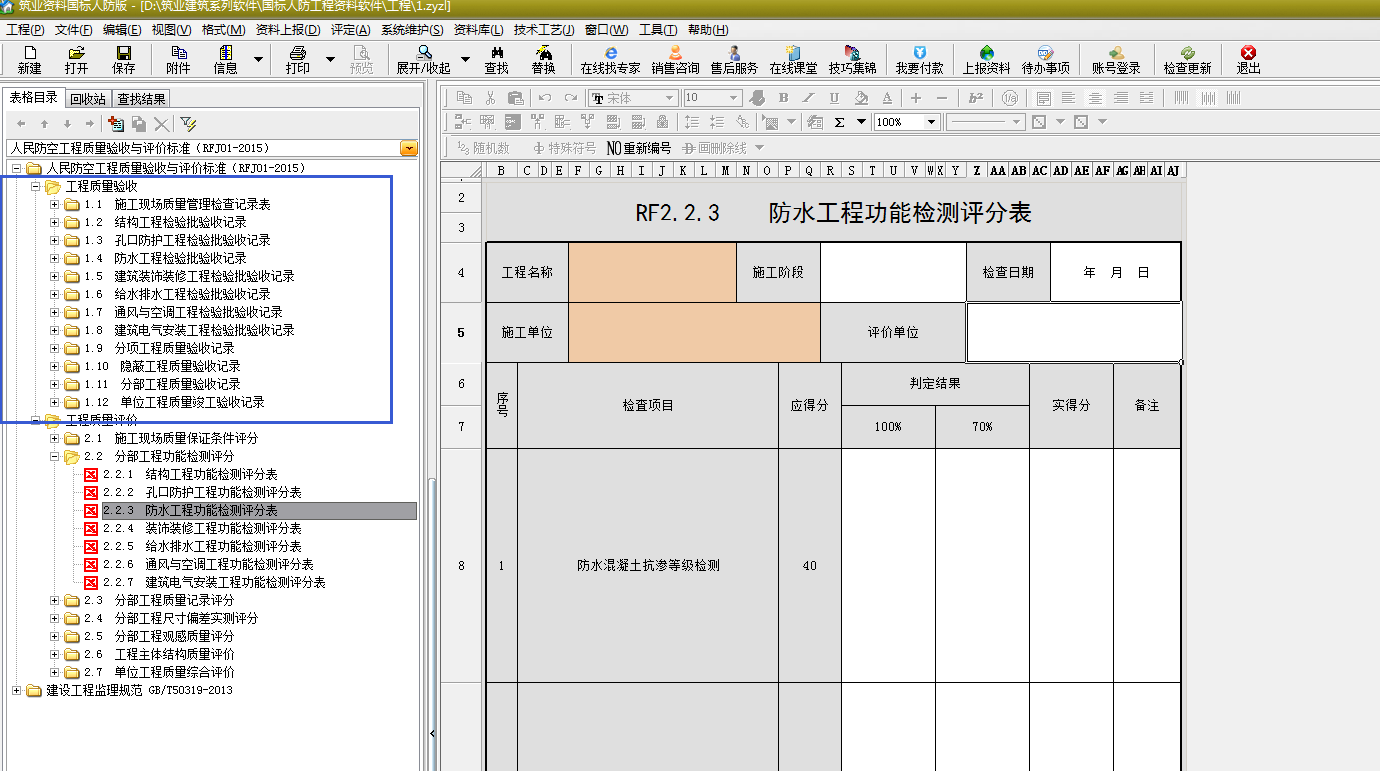Open the font name 宋体 dropdown
Screen dimensions: 1380x771
click(670, 98)
